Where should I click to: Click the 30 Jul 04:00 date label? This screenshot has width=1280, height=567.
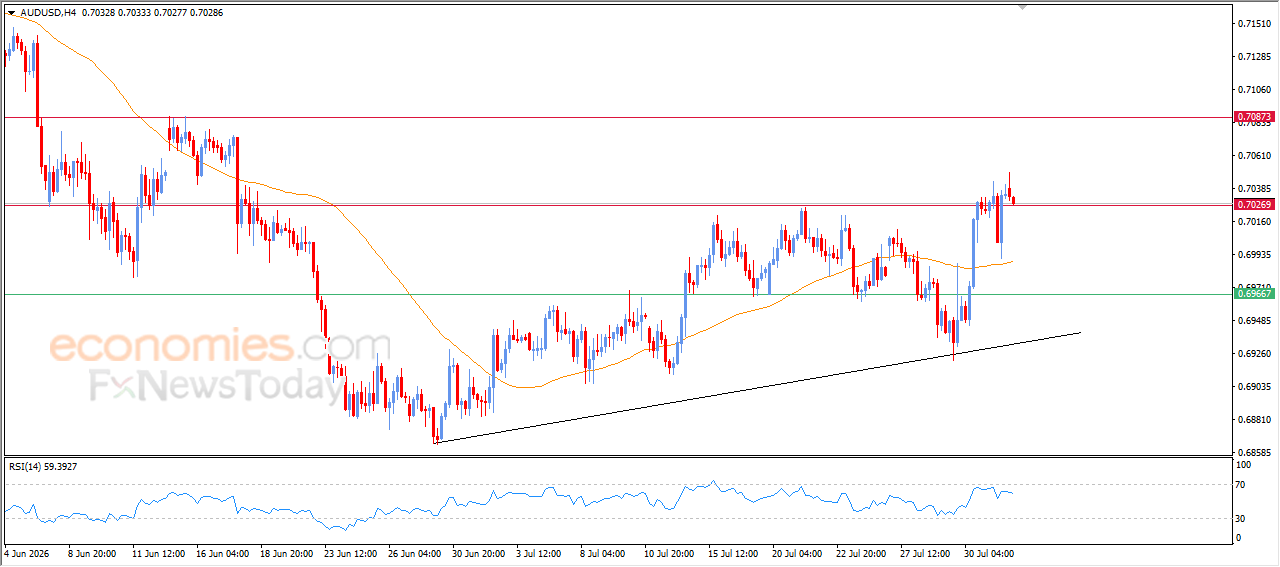(x=992, y=552)
